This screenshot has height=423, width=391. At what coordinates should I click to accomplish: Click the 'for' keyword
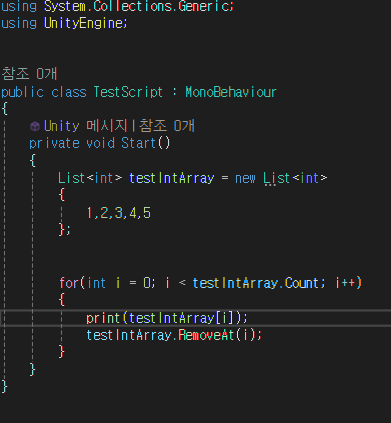coord(69,283)
